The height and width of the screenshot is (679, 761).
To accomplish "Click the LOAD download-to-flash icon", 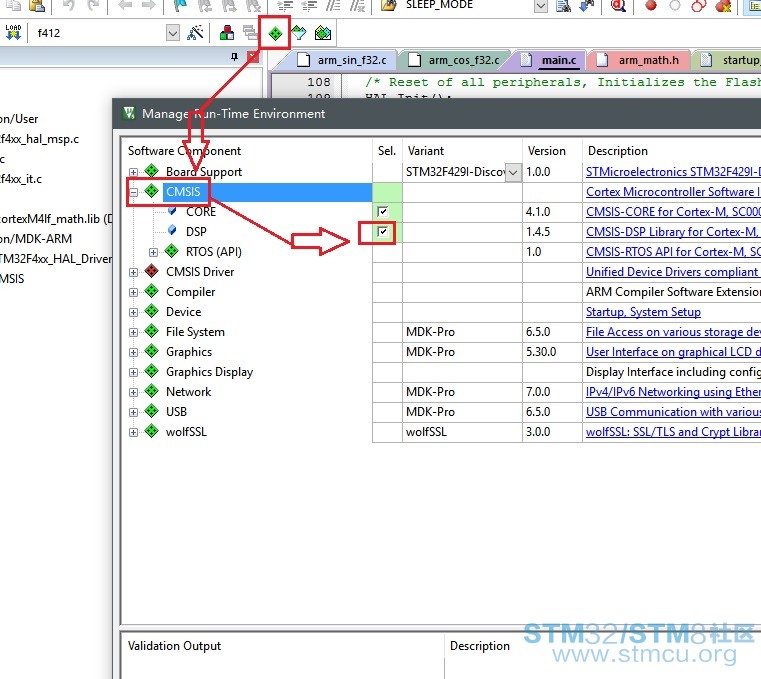I will [13, 33].
